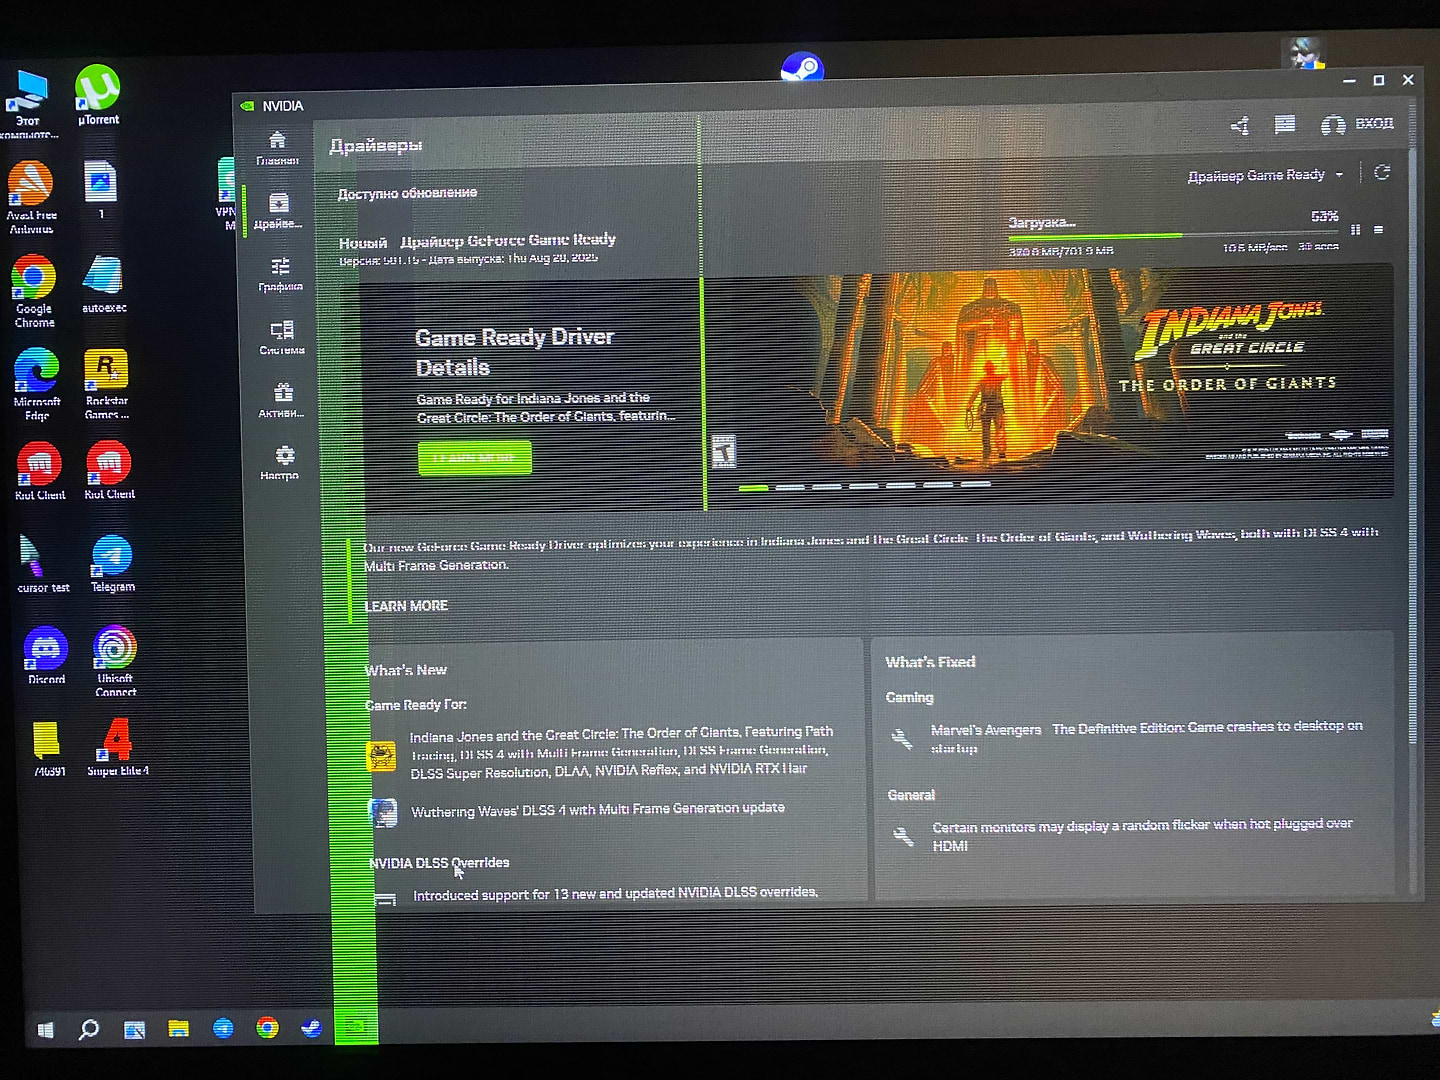Open File Explorer from taskbar
The image size is (1440, 1080).
pos(178,1028)
